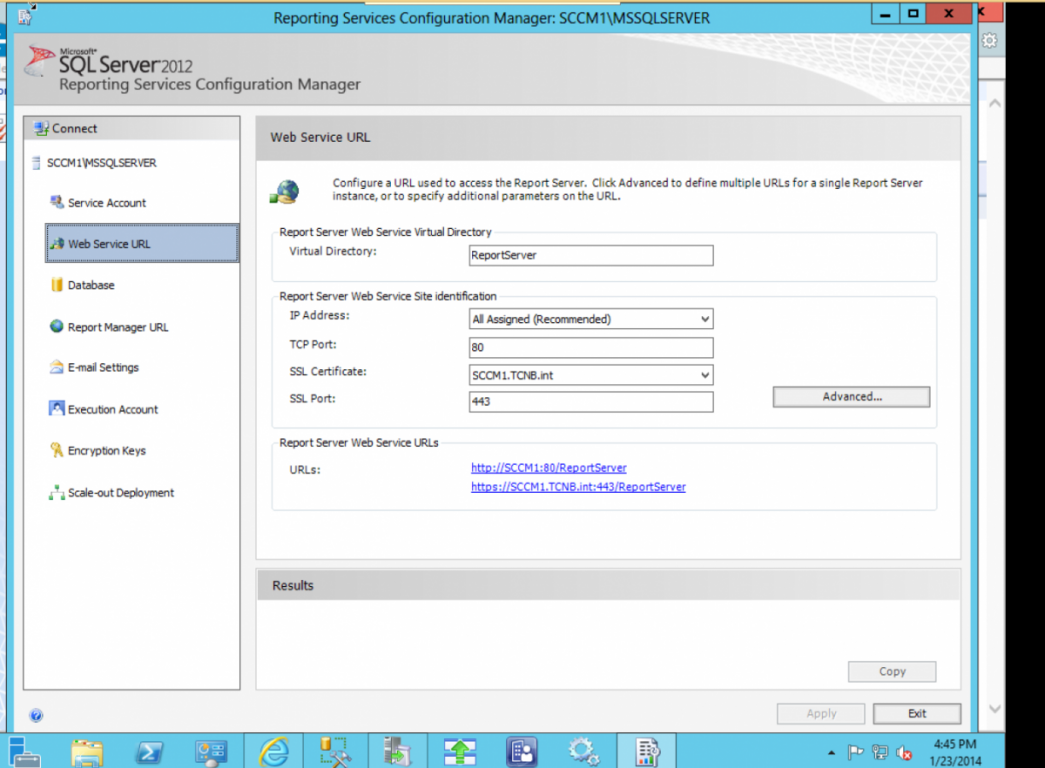Screen dimensions: 1045x768
Task: Click the Virtual Directory text field
Action: pyautogui.click(x=591, y=255)
